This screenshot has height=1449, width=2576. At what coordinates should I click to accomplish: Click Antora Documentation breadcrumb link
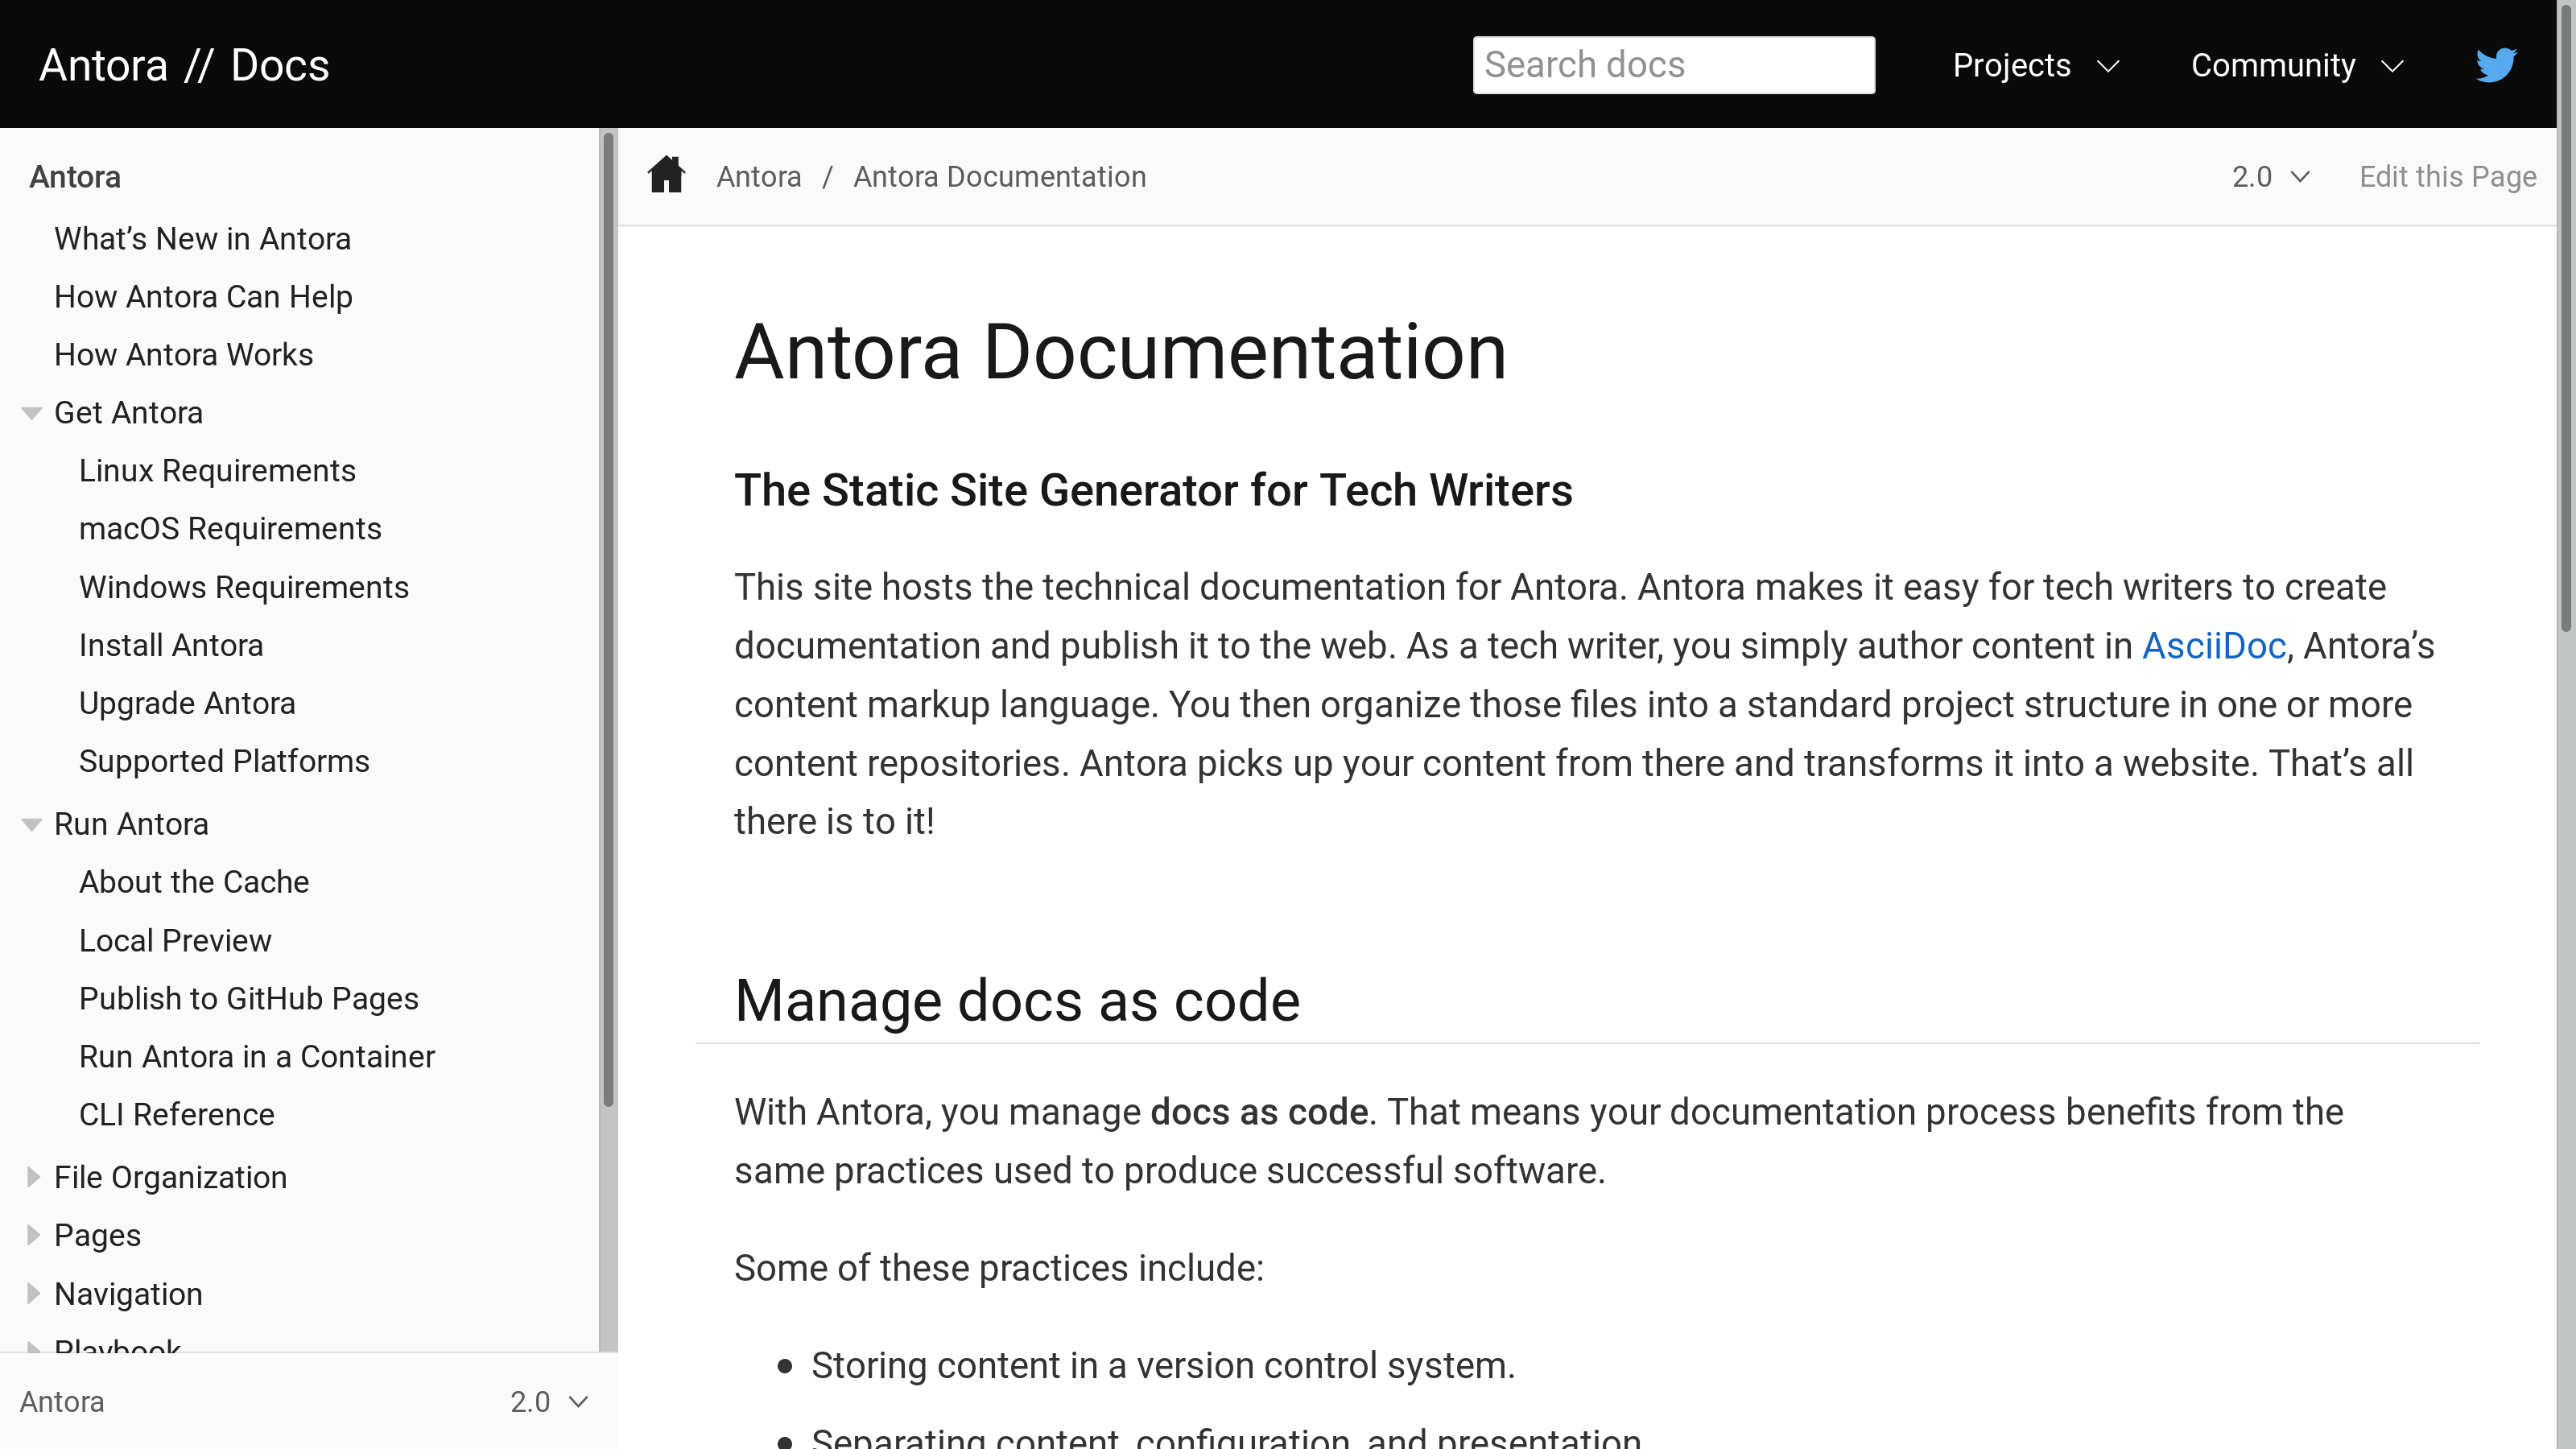coord(999,177)
